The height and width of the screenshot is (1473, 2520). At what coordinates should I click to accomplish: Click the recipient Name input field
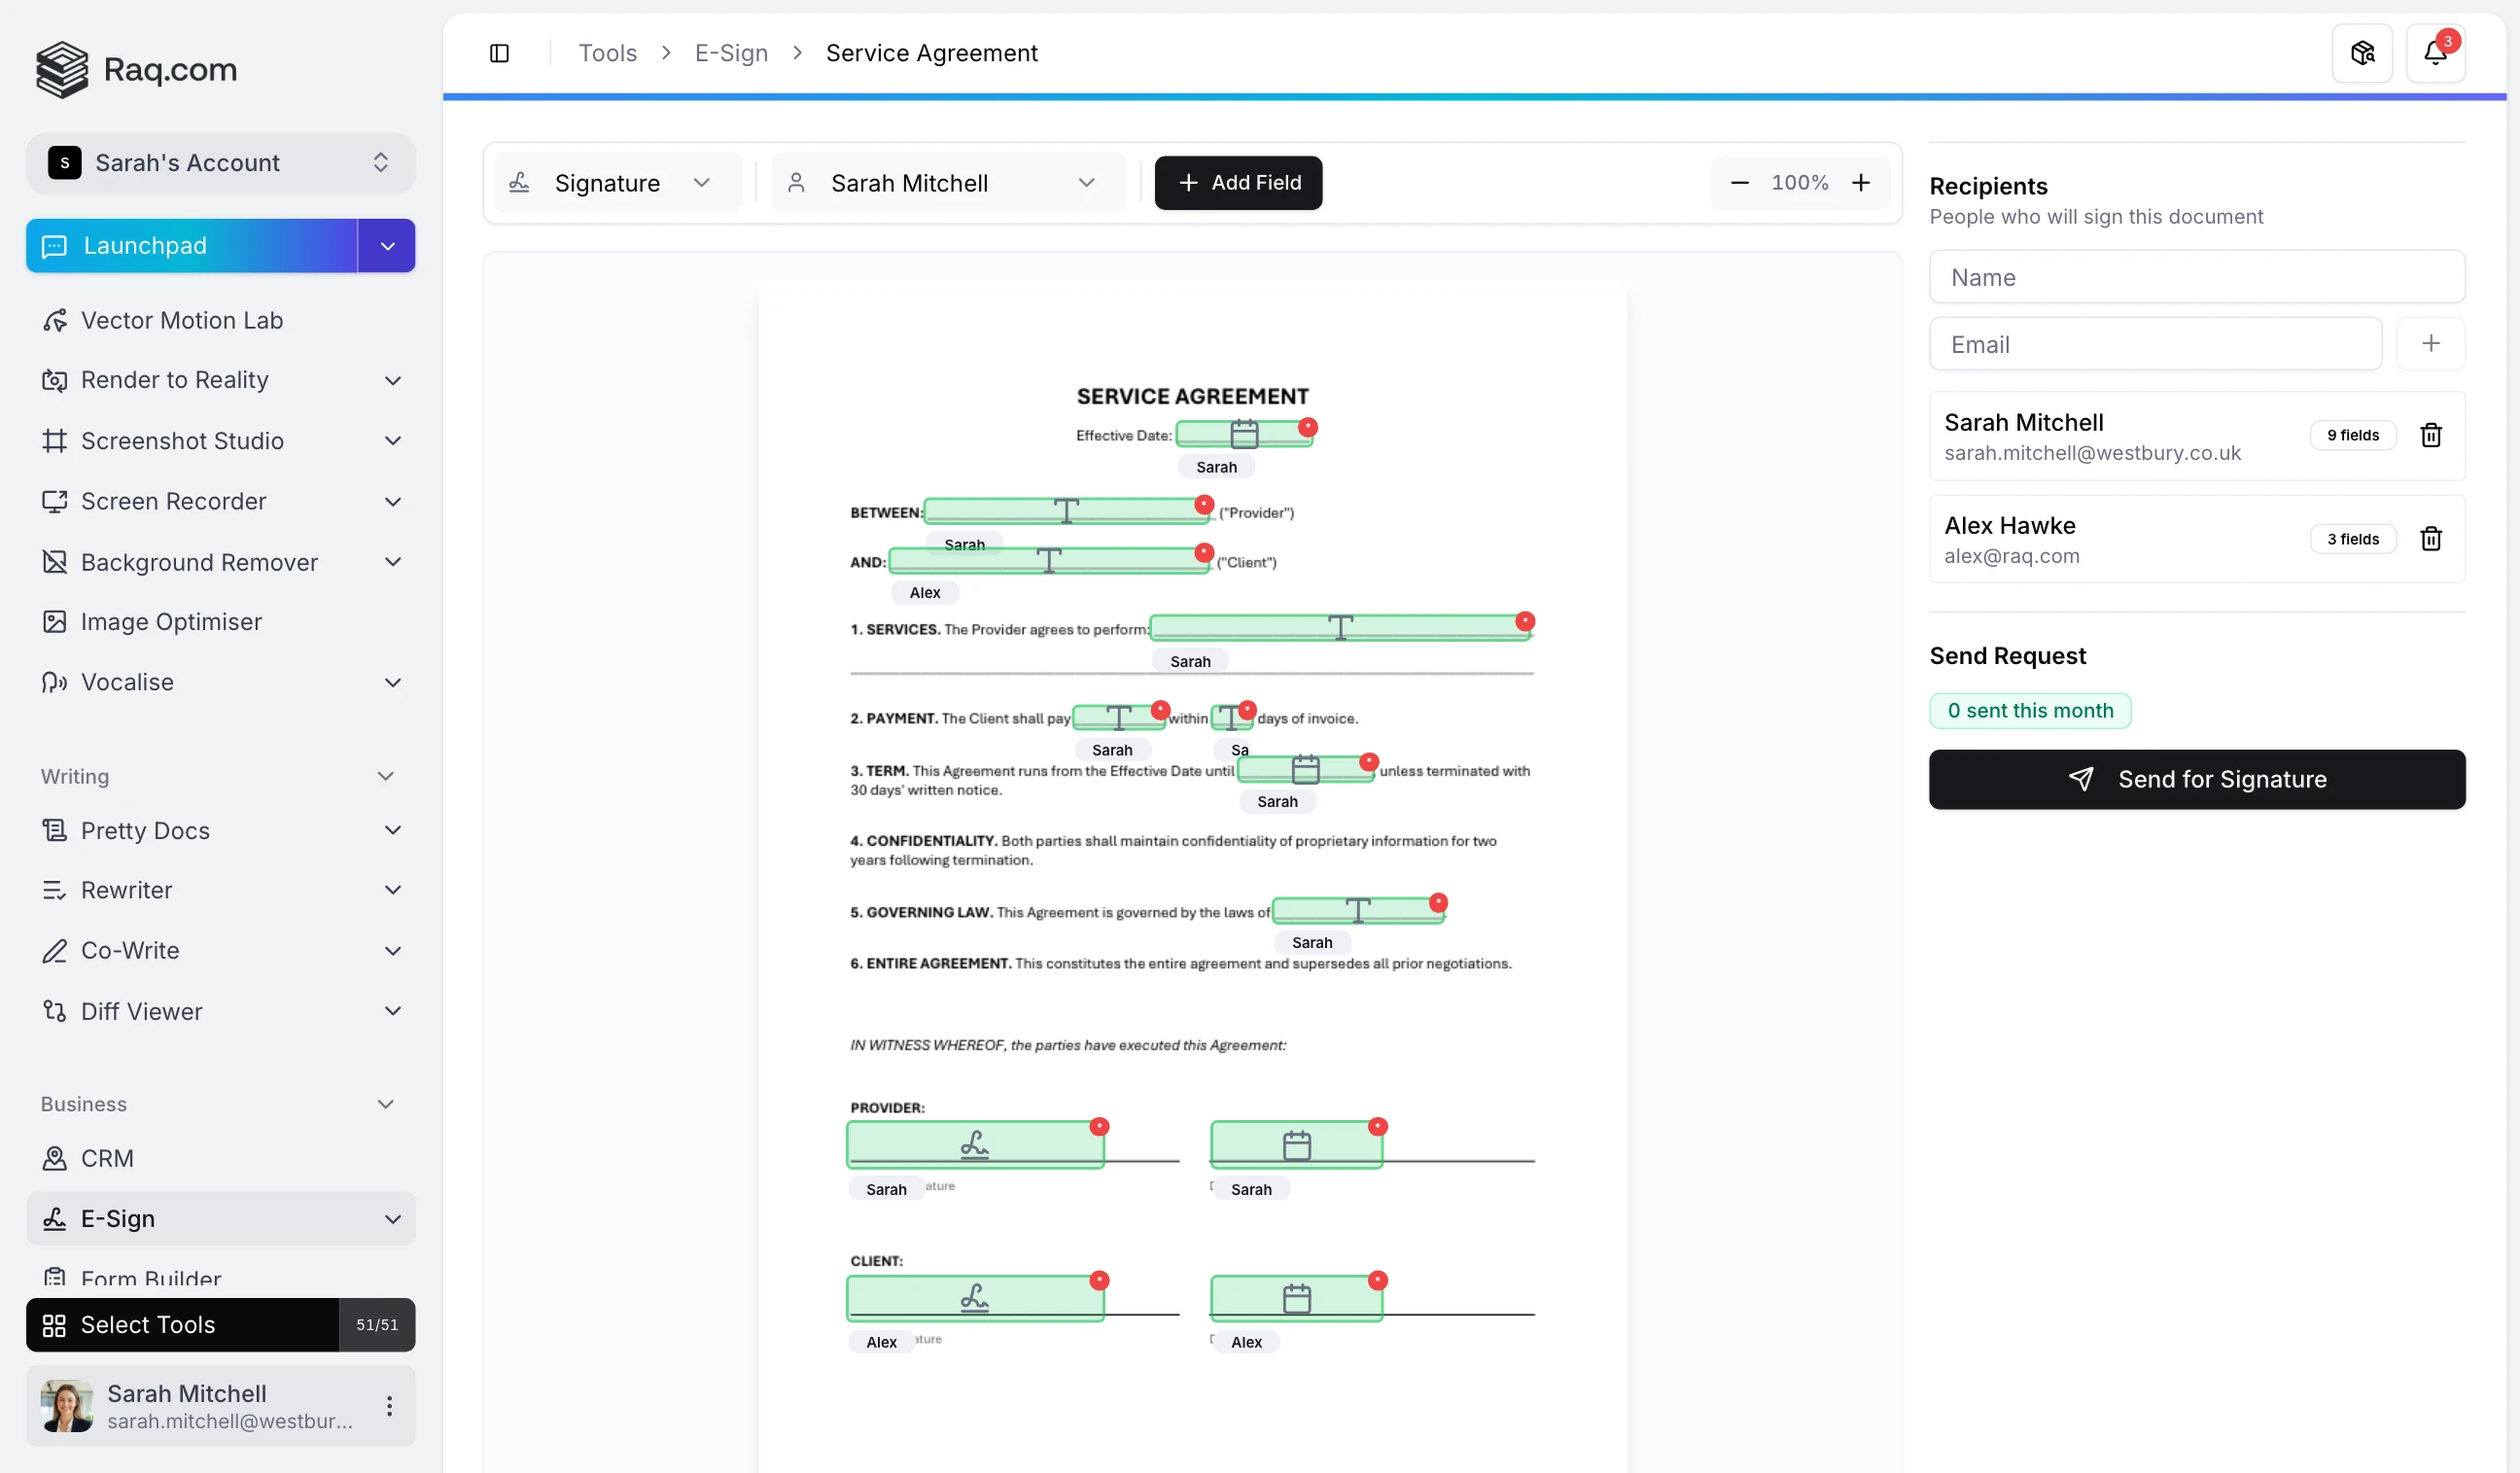2196,277
